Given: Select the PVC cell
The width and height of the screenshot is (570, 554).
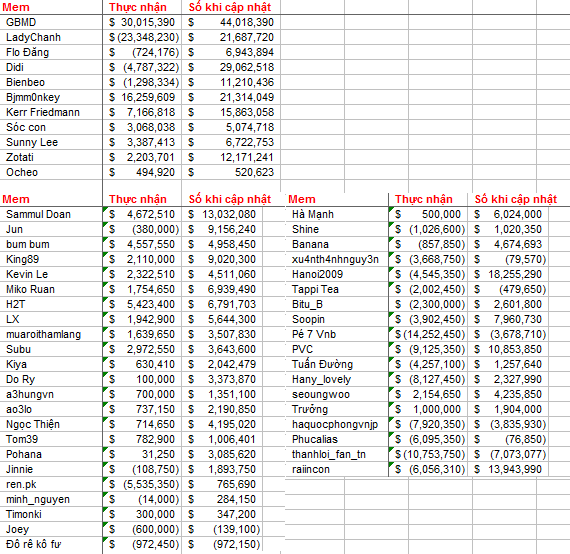Looking at the screenshot, I should point(337,349).
